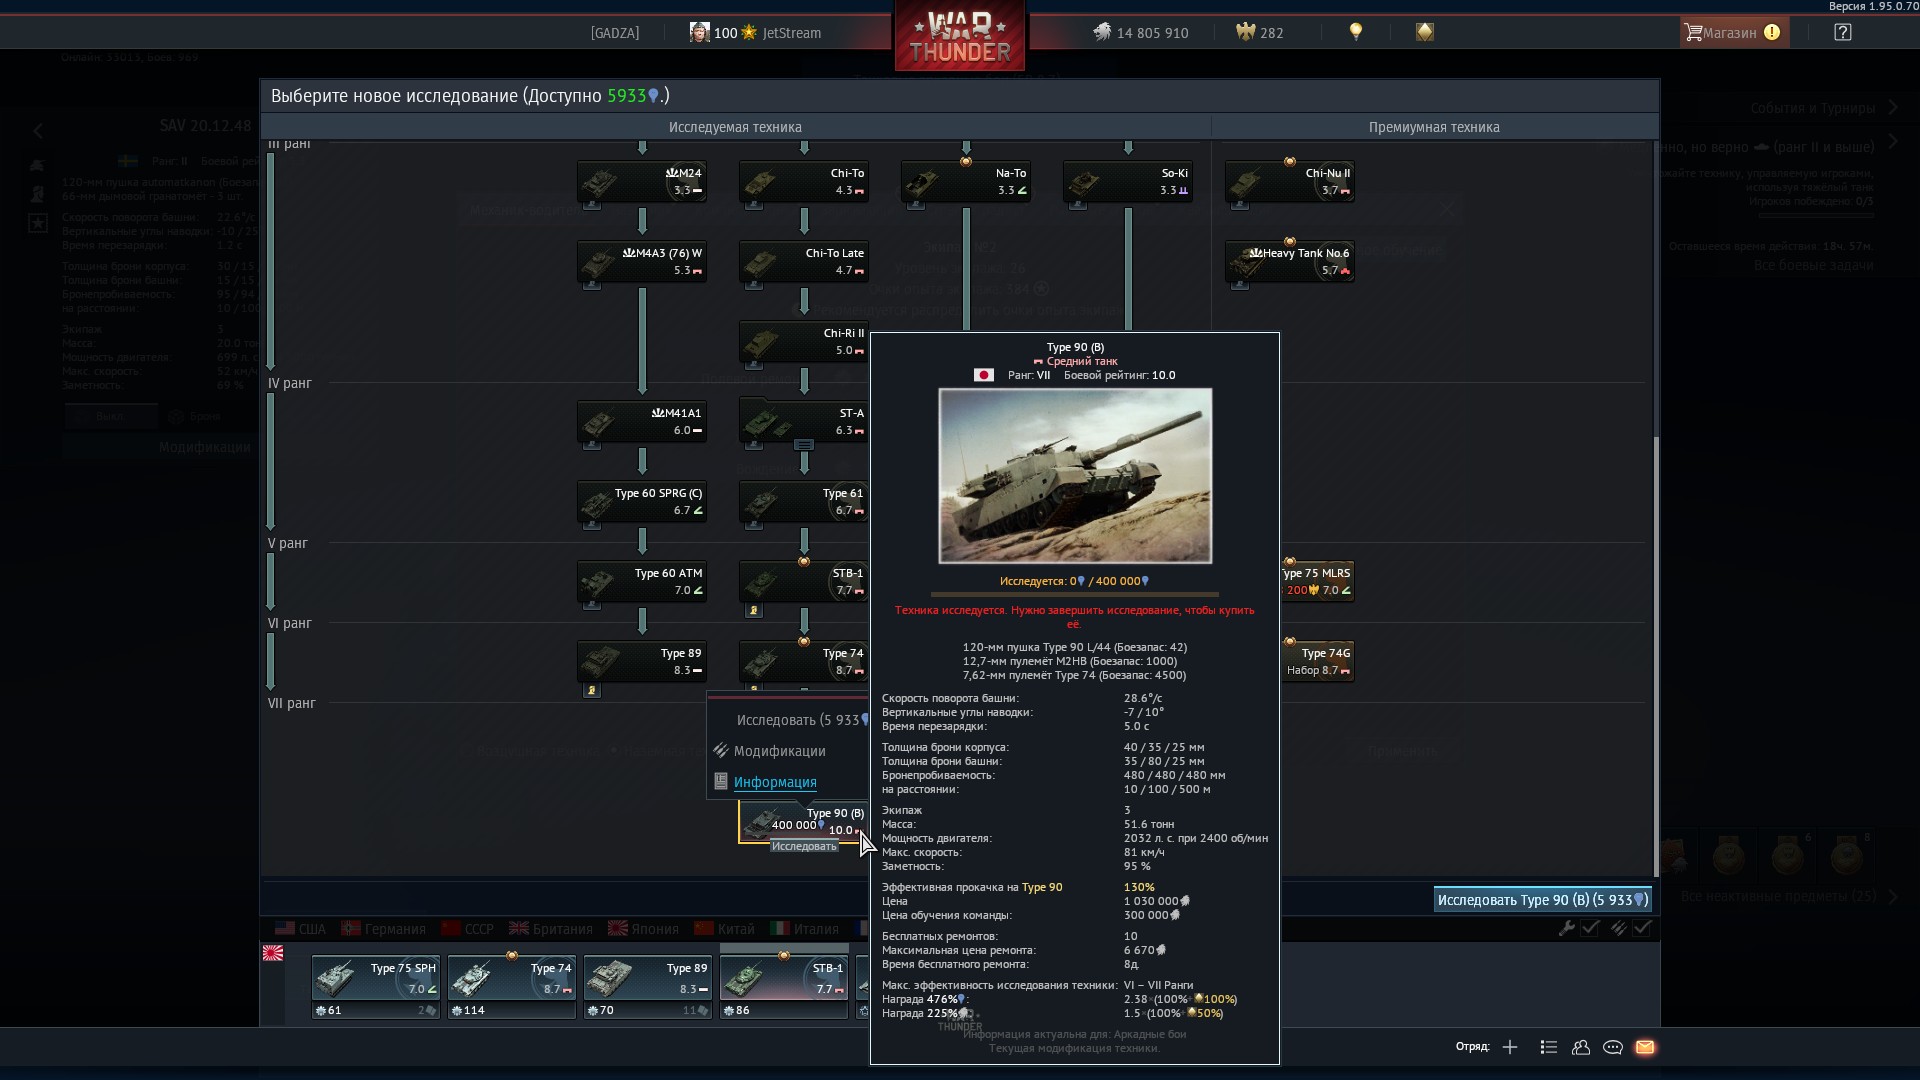This screenshot has height=1080, width=1920.
Task: Select the So-Ki tank card
Action: tap(1128, 182)
